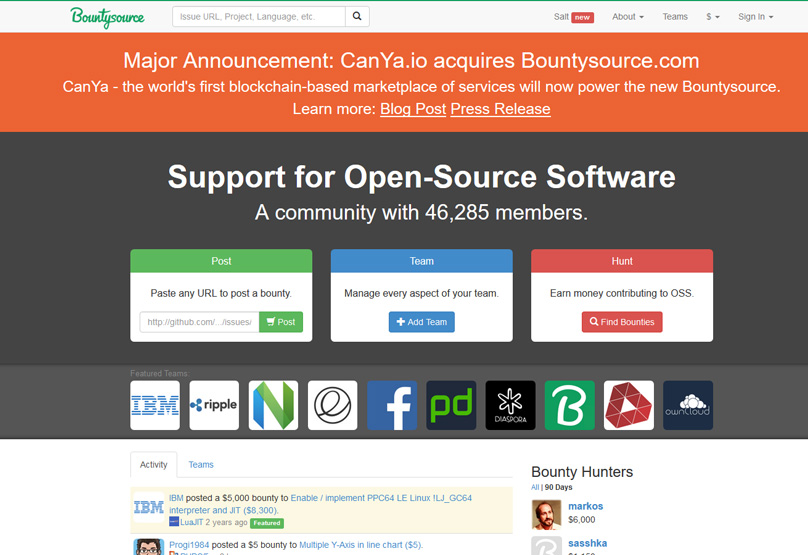Open Progi1984 user link

[189, 545]
